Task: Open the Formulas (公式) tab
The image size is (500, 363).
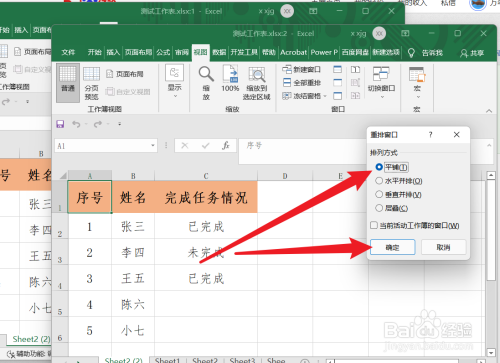Action: (x=163, y=52)
